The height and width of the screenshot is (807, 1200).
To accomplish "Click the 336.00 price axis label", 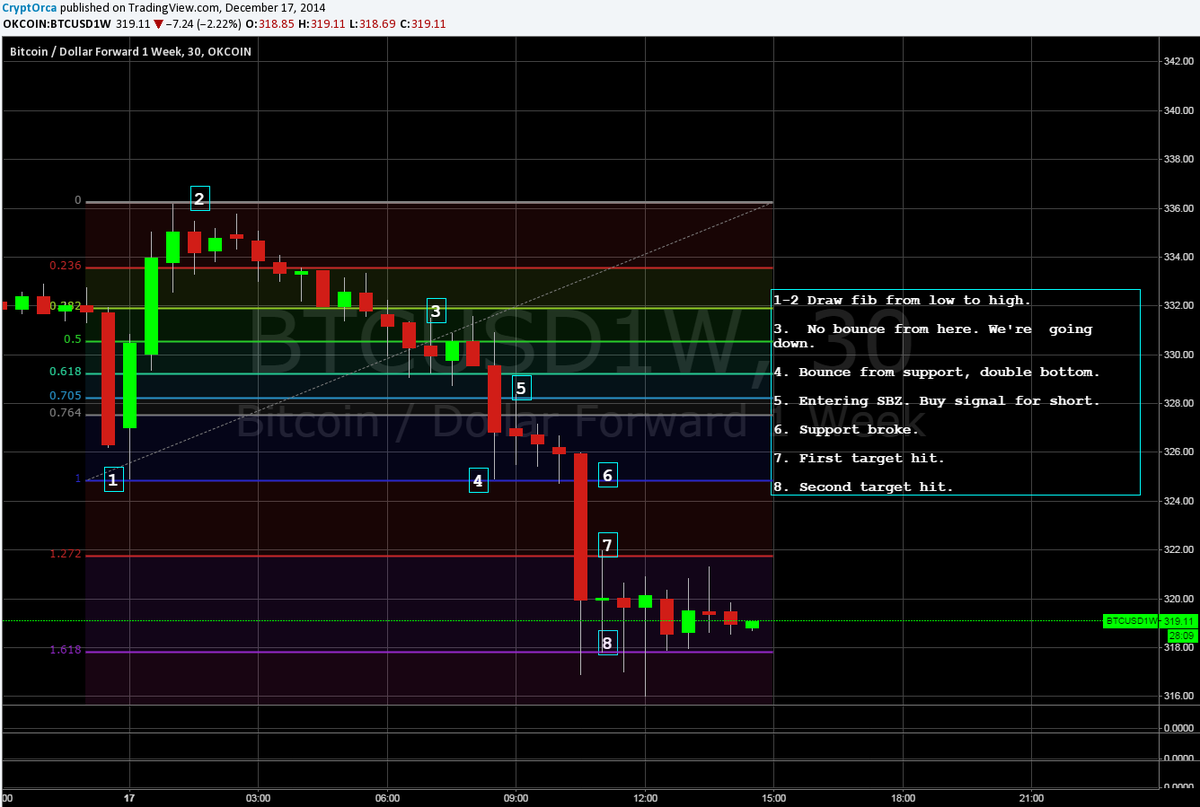I will [1177, 208].
